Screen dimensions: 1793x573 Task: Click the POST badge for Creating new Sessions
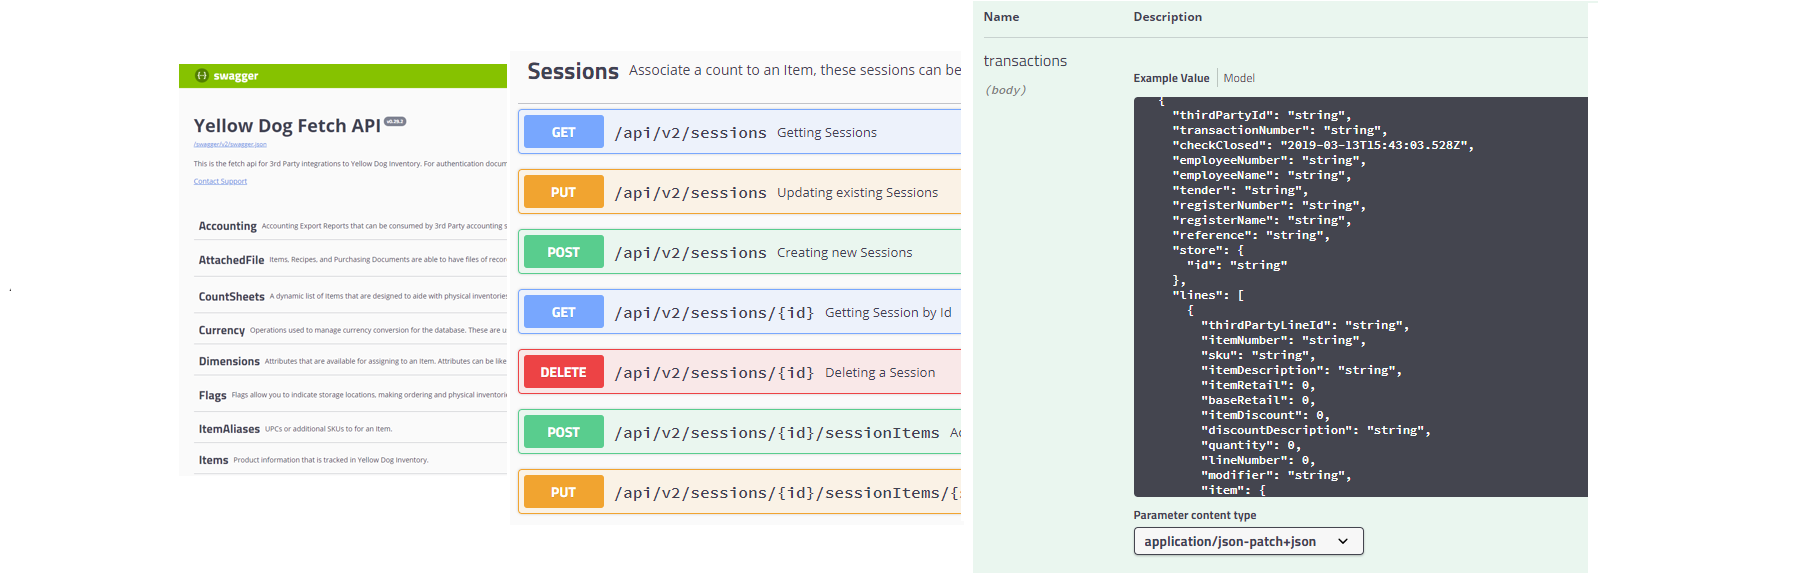(x=564, y=252)
